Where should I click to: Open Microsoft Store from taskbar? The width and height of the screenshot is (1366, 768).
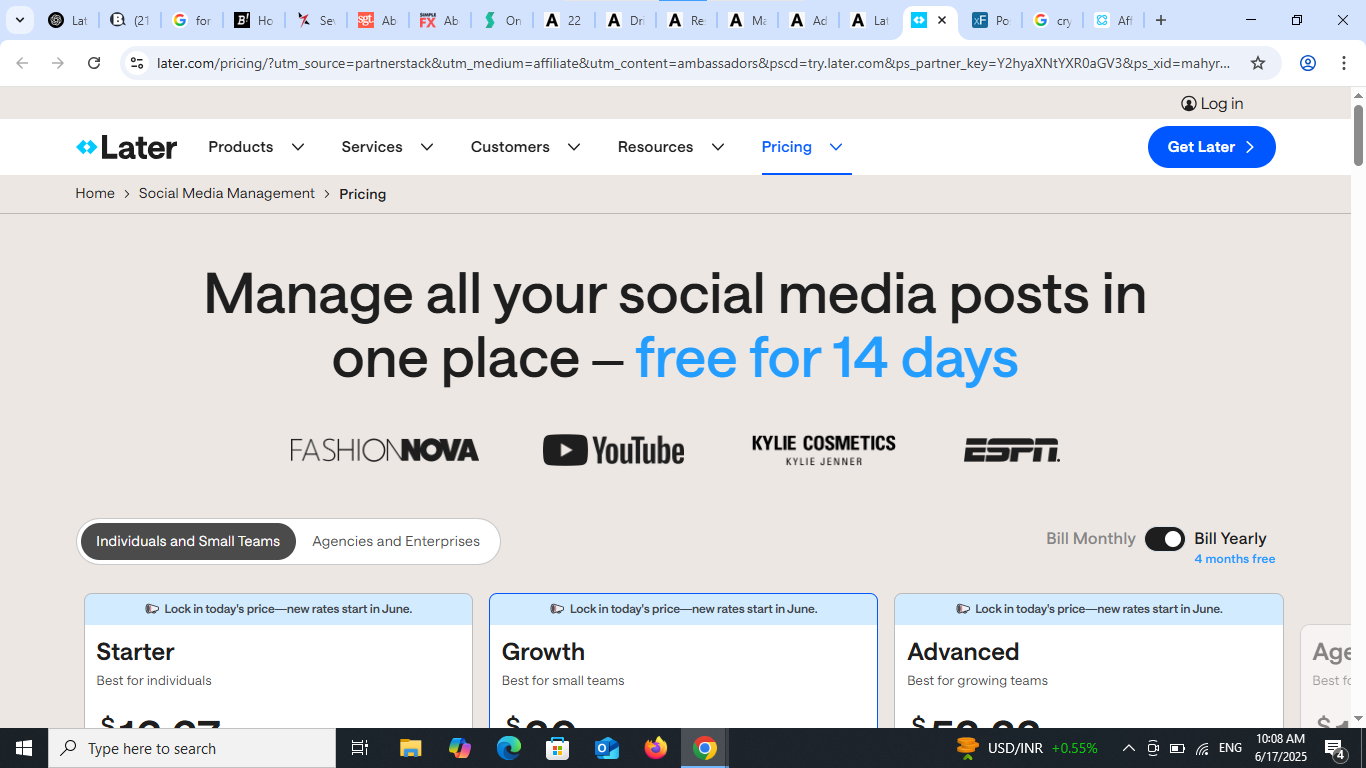point(558,748)
